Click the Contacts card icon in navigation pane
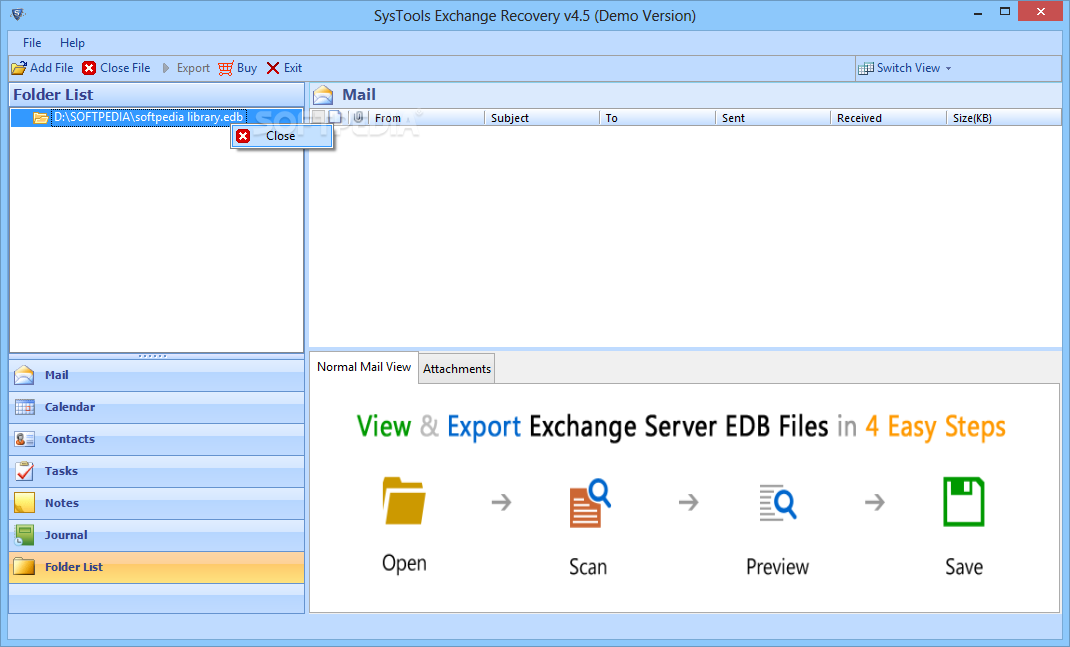This screenshot has width=1070, height=647. (25, 439)
